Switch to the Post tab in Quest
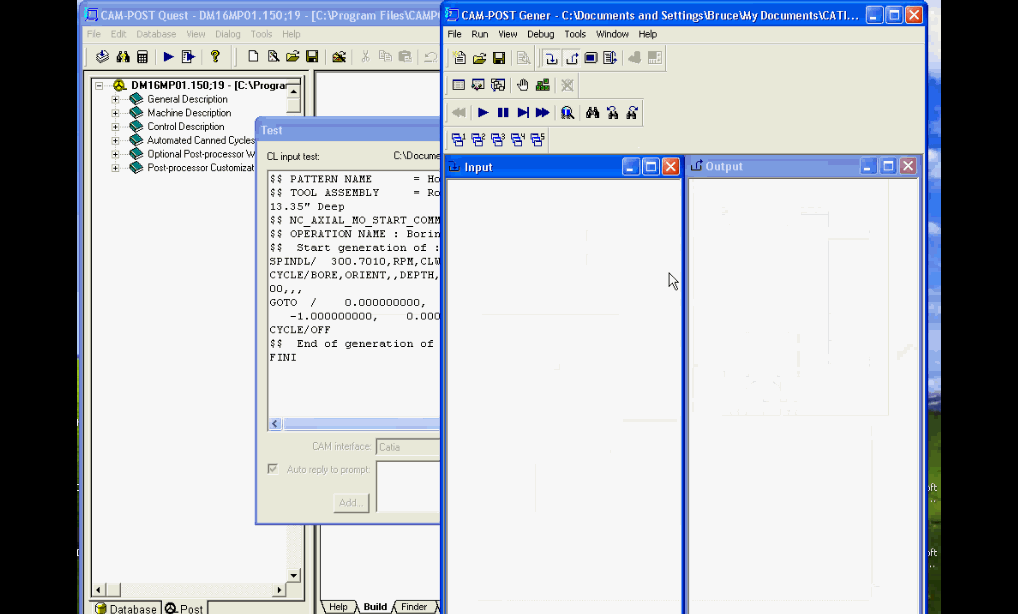The image size is (1018, 614). [184, 608]
